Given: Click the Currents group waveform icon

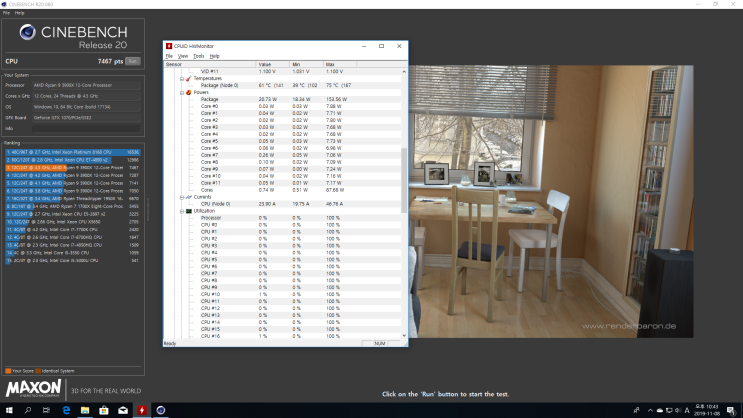Looking at the screenshot, I should [x=187, y=197].
